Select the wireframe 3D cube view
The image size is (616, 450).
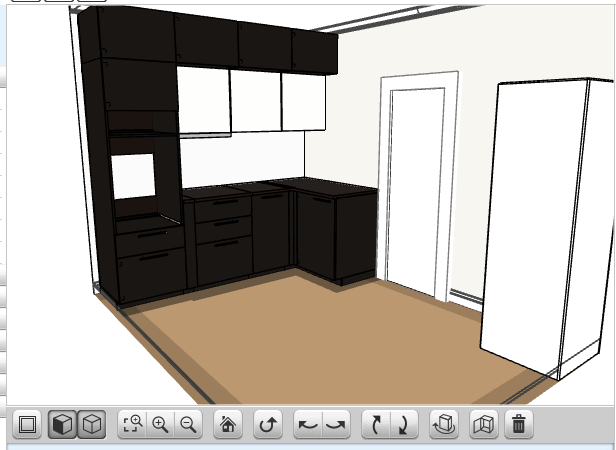[x=92, y=425]
